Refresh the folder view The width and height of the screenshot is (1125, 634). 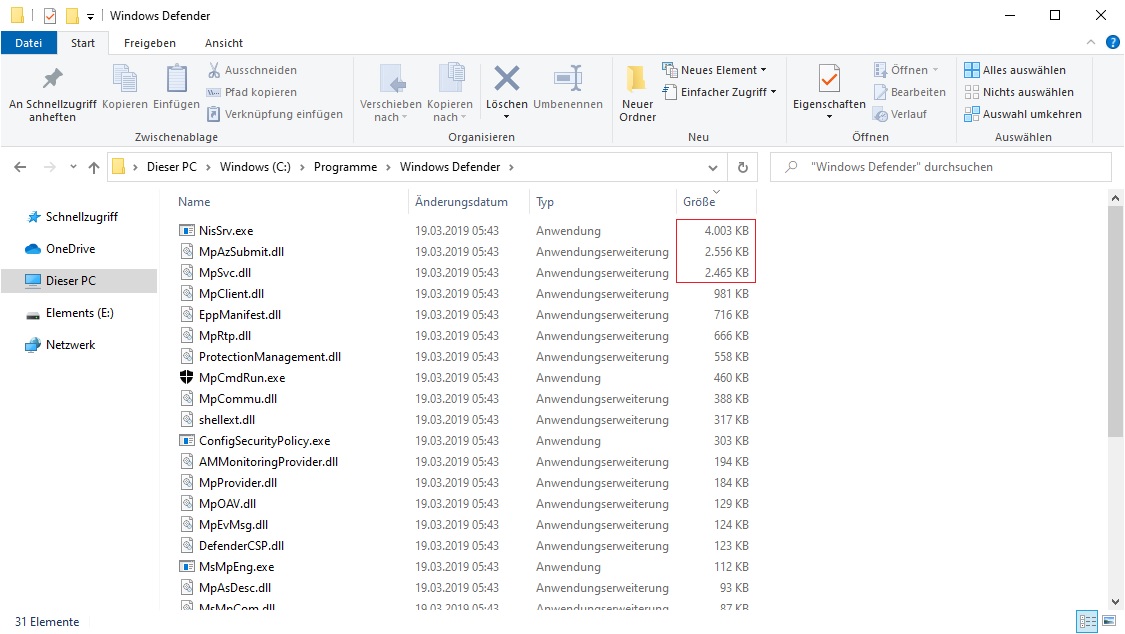click(x=743, y=167)
